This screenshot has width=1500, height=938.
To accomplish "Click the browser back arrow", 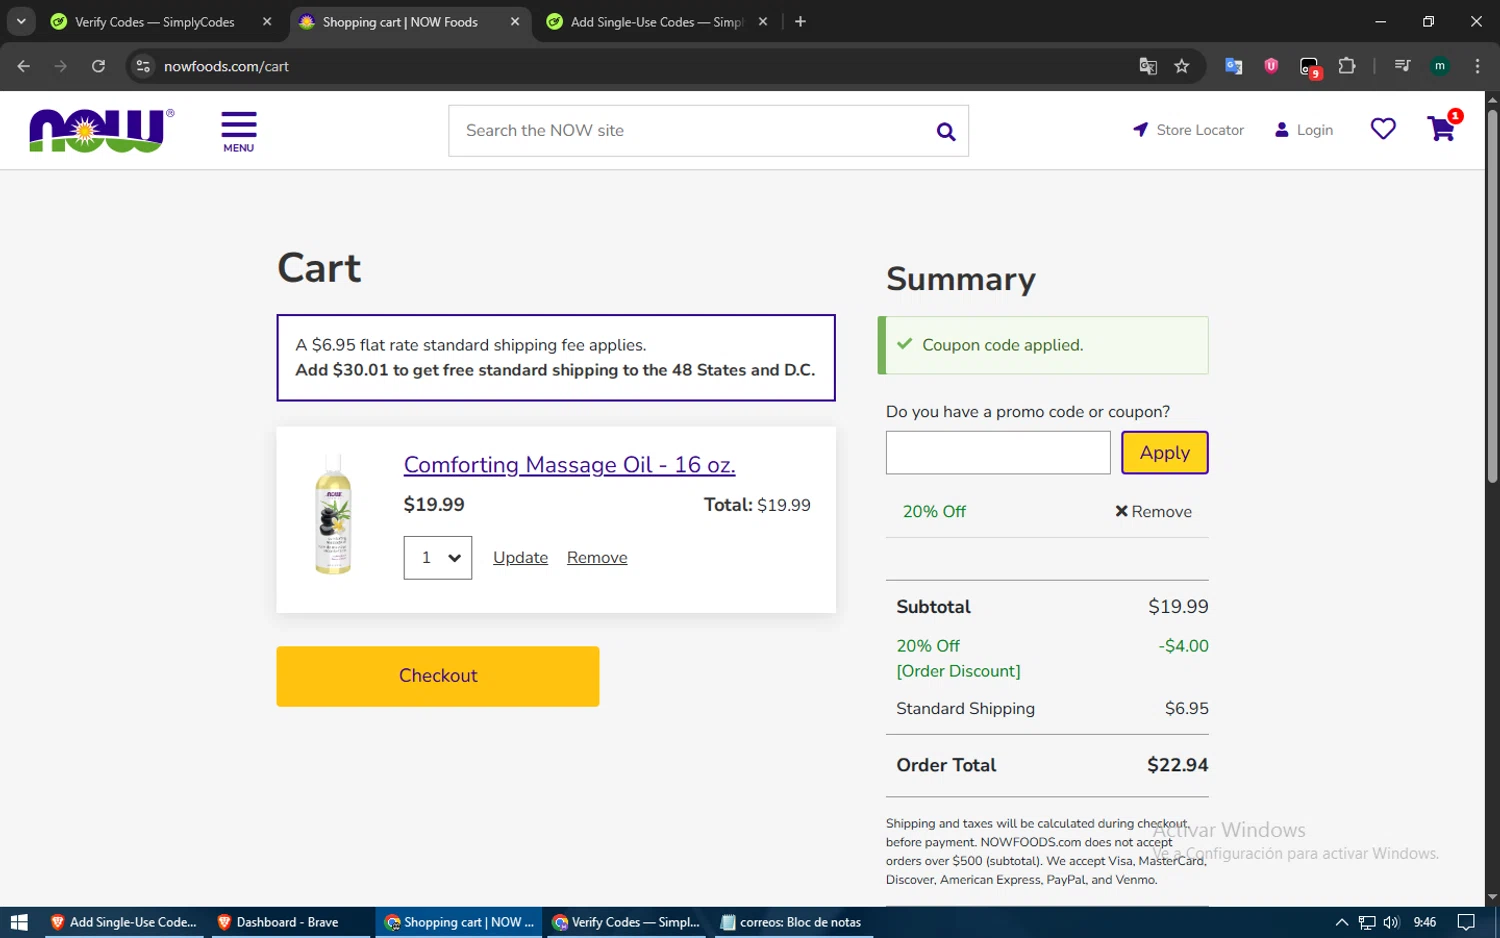I will coord(24,66).
